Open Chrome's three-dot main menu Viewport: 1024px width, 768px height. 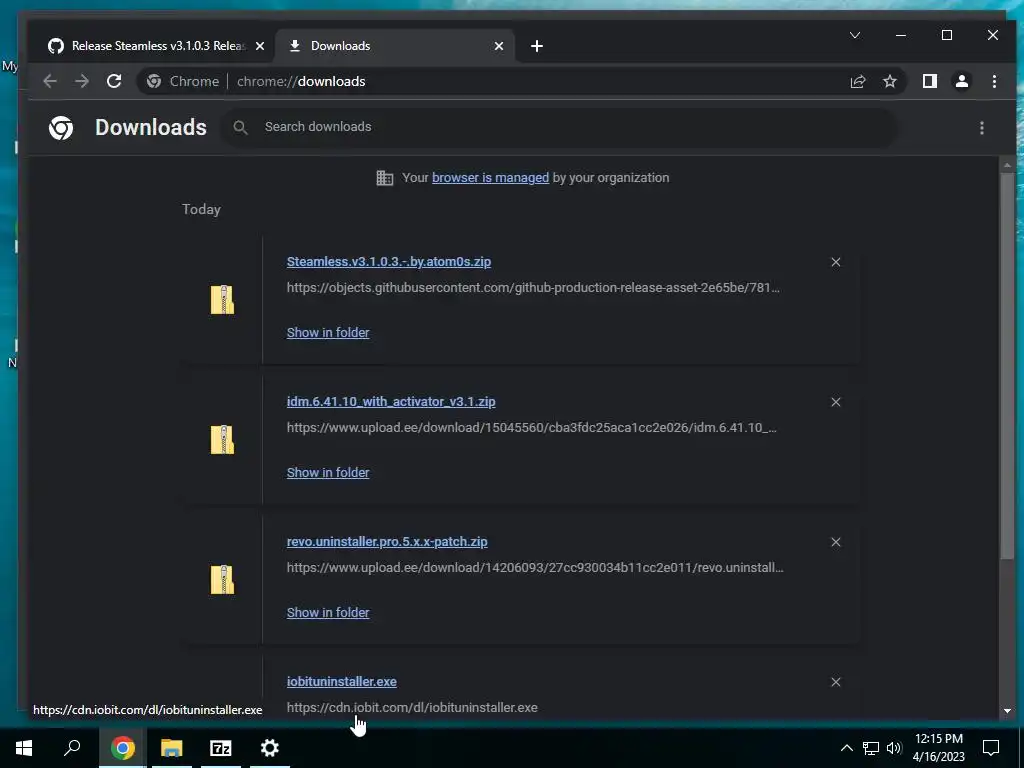pyautogui.click(x=994, y=81)
